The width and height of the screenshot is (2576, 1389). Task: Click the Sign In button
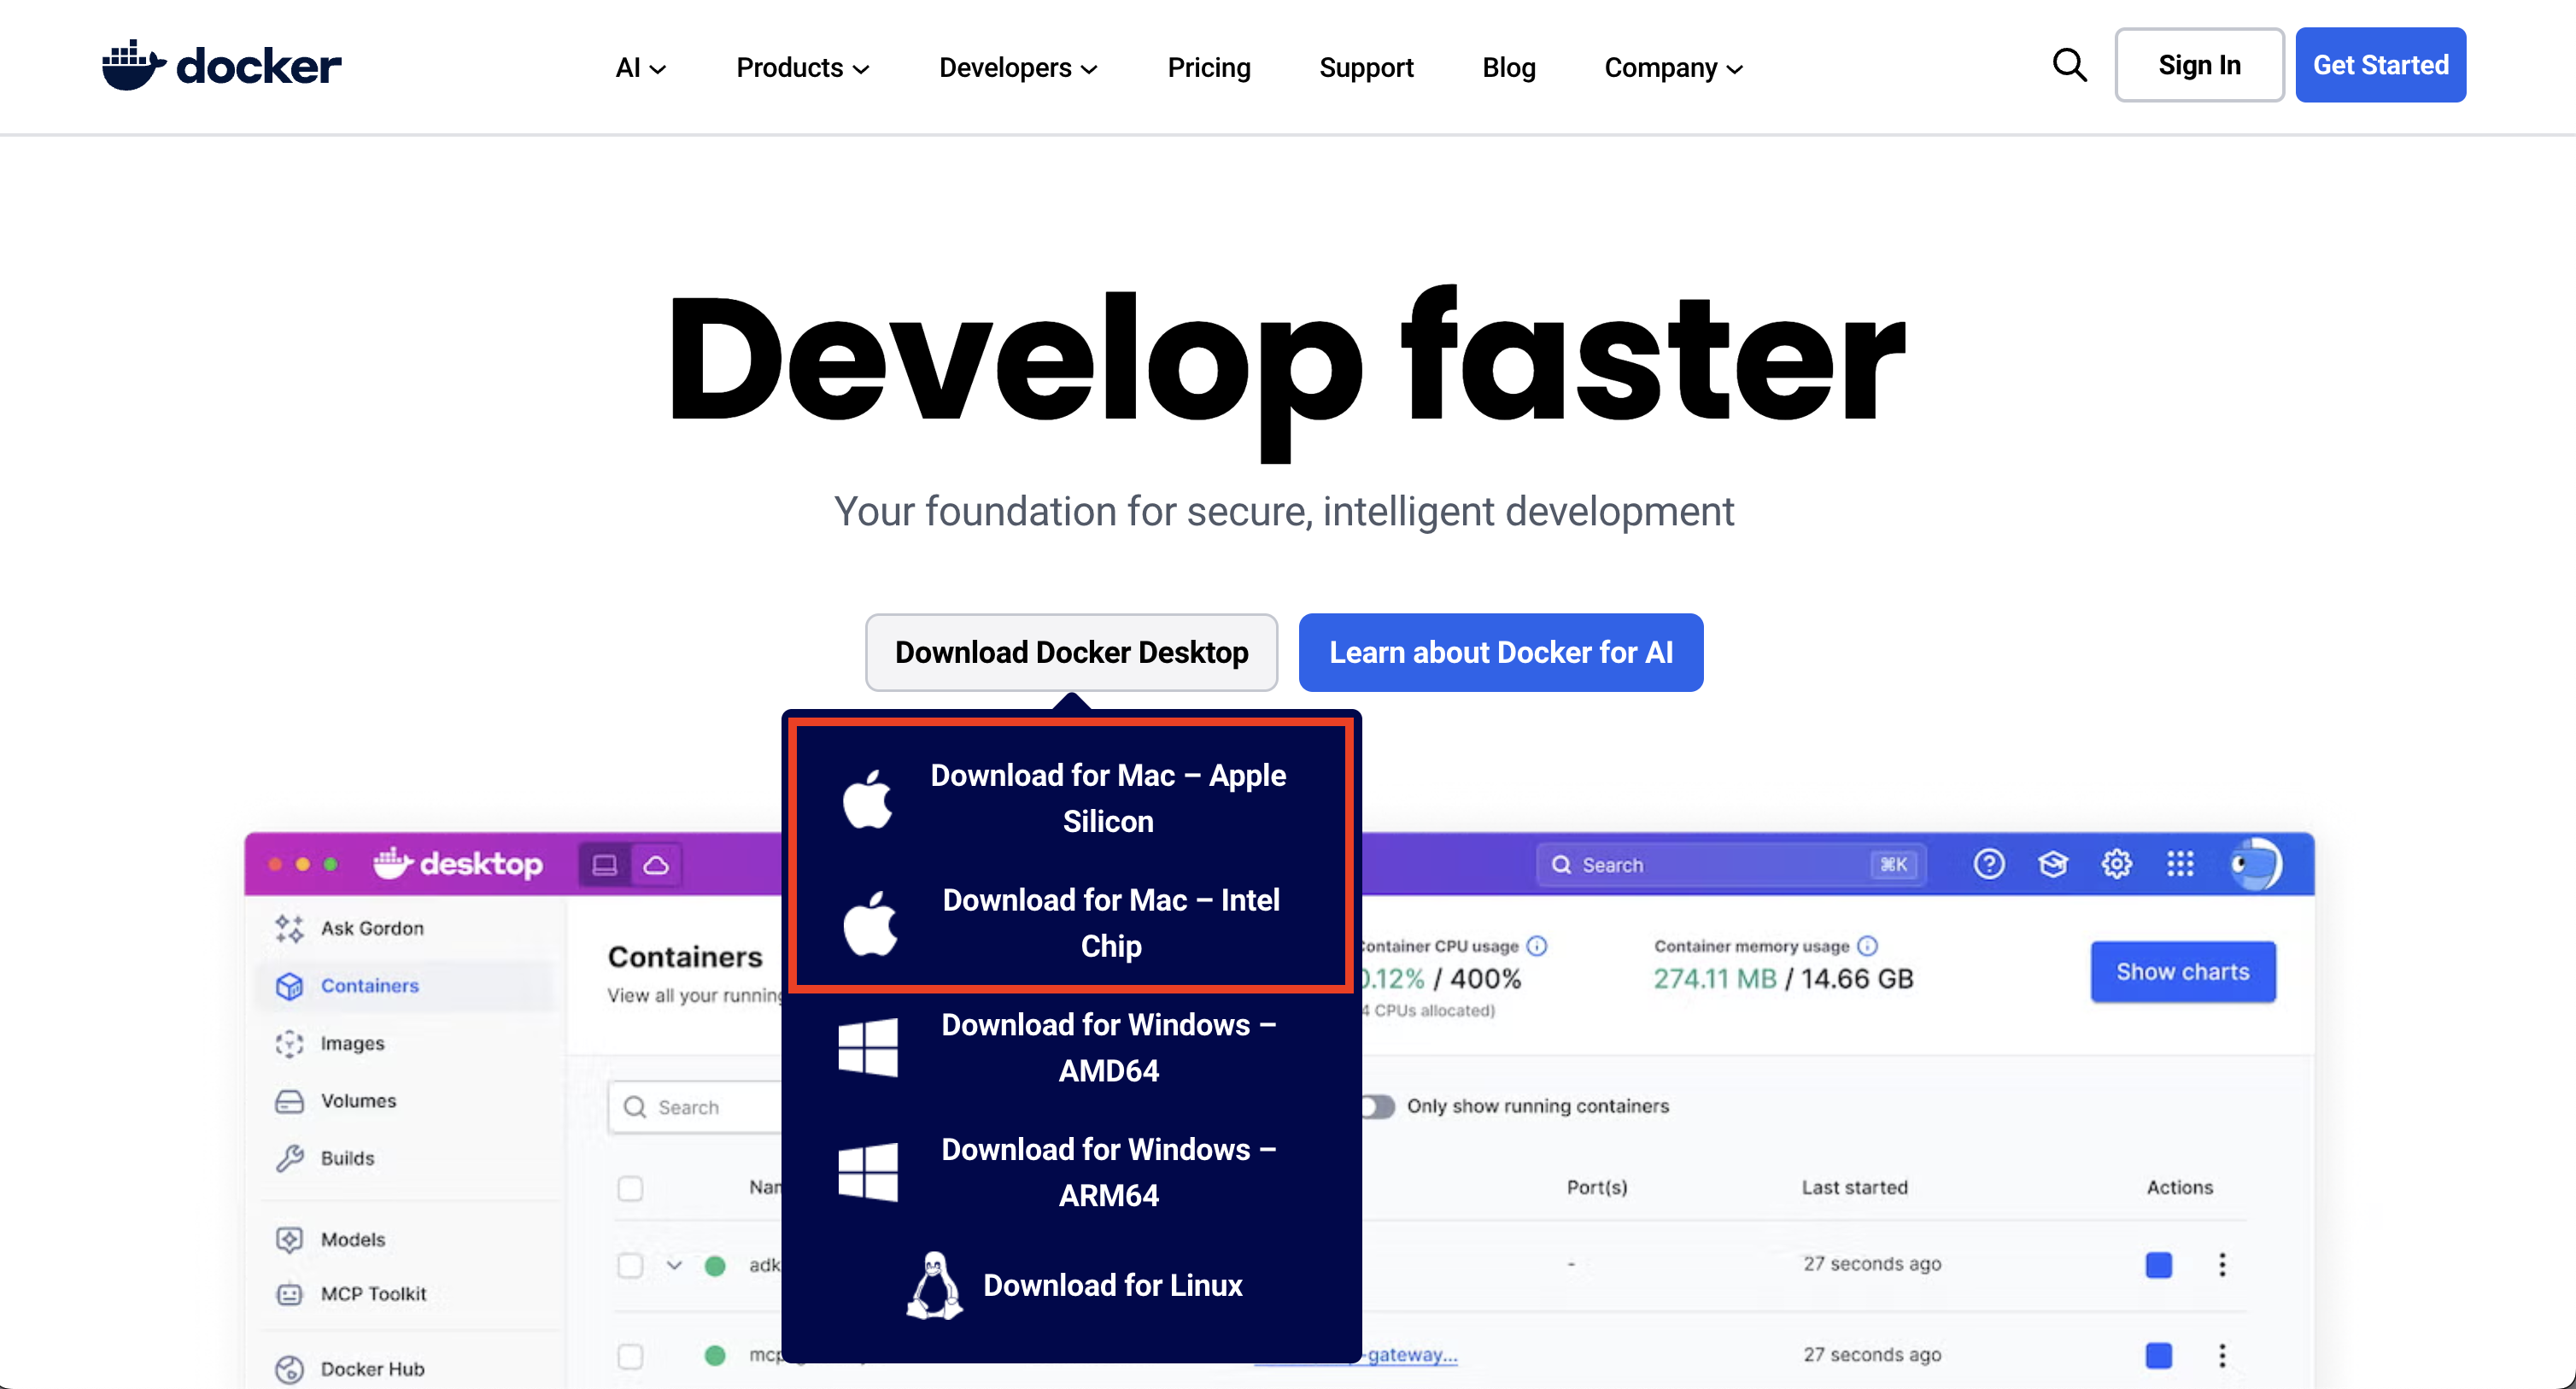(2199, 65)
